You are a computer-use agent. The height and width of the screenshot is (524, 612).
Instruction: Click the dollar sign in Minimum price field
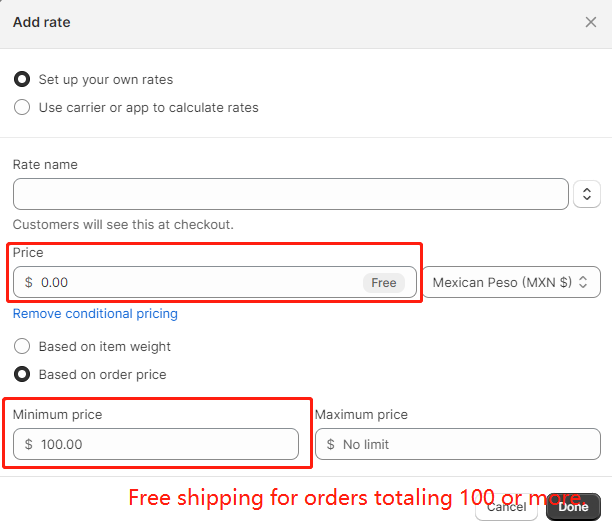pos(28,444)
